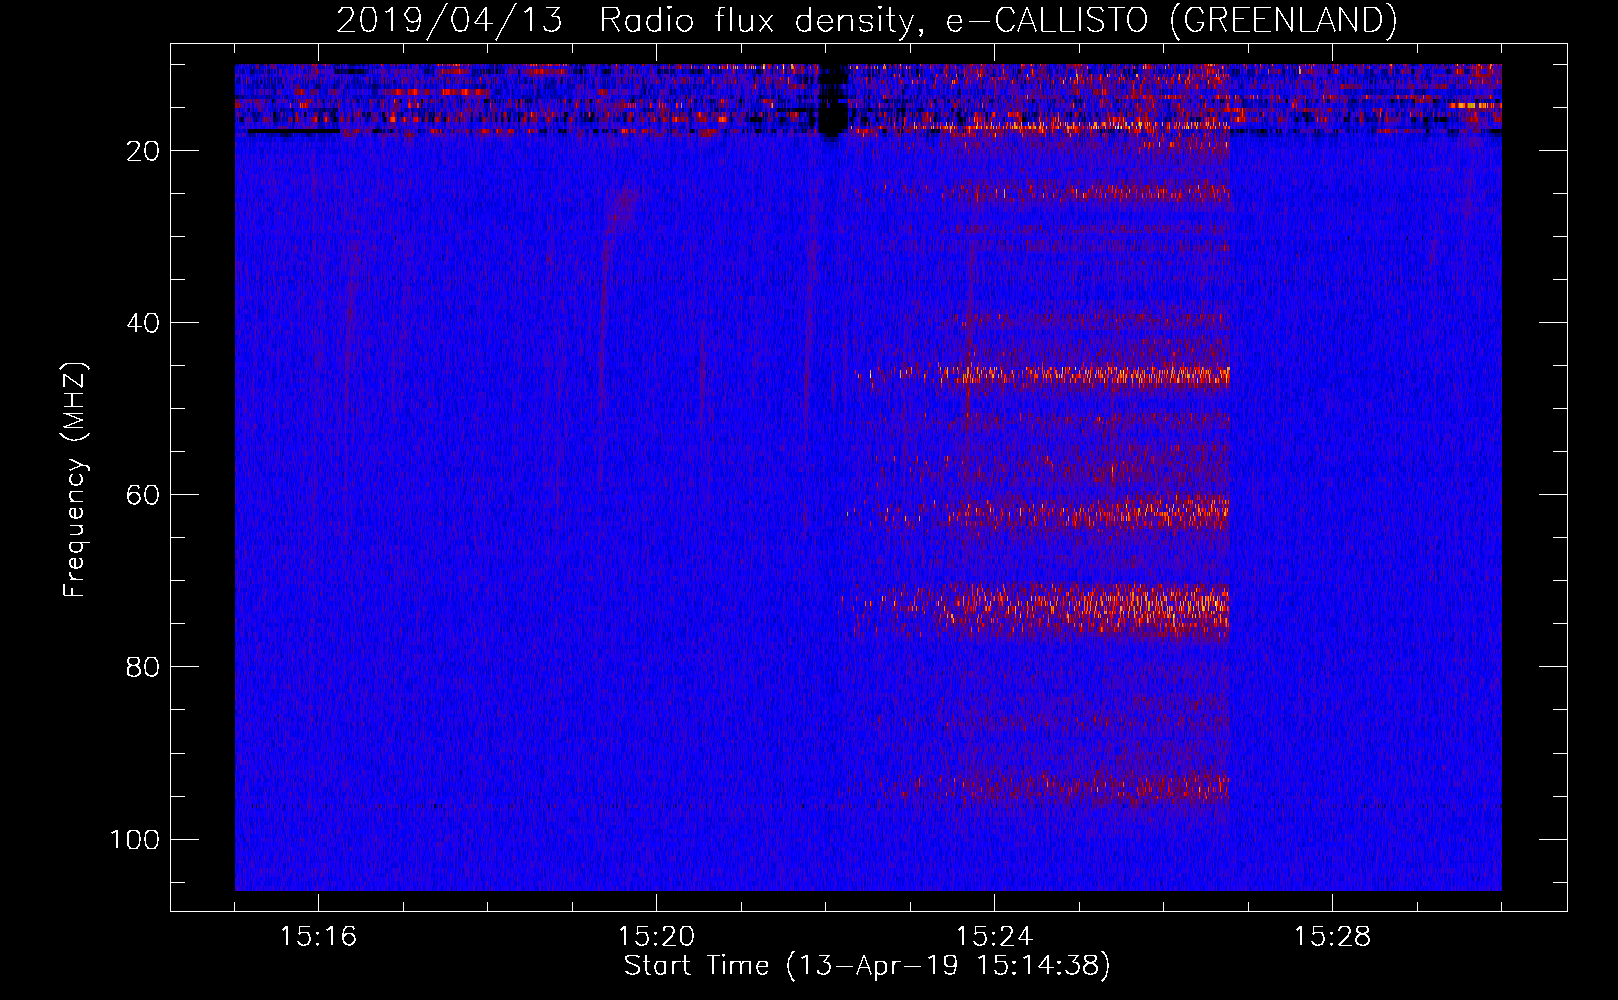Click the 15:24 time tick label
The height and width of the screenshot is (1000, 1618).
[994, 937]
